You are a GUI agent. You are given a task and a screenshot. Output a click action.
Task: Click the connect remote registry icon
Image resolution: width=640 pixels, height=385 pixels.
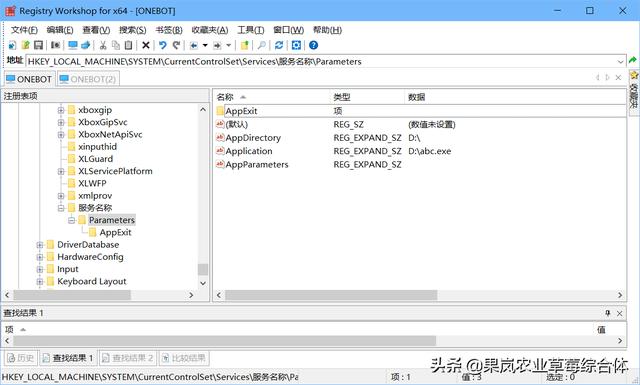[86, 45]
